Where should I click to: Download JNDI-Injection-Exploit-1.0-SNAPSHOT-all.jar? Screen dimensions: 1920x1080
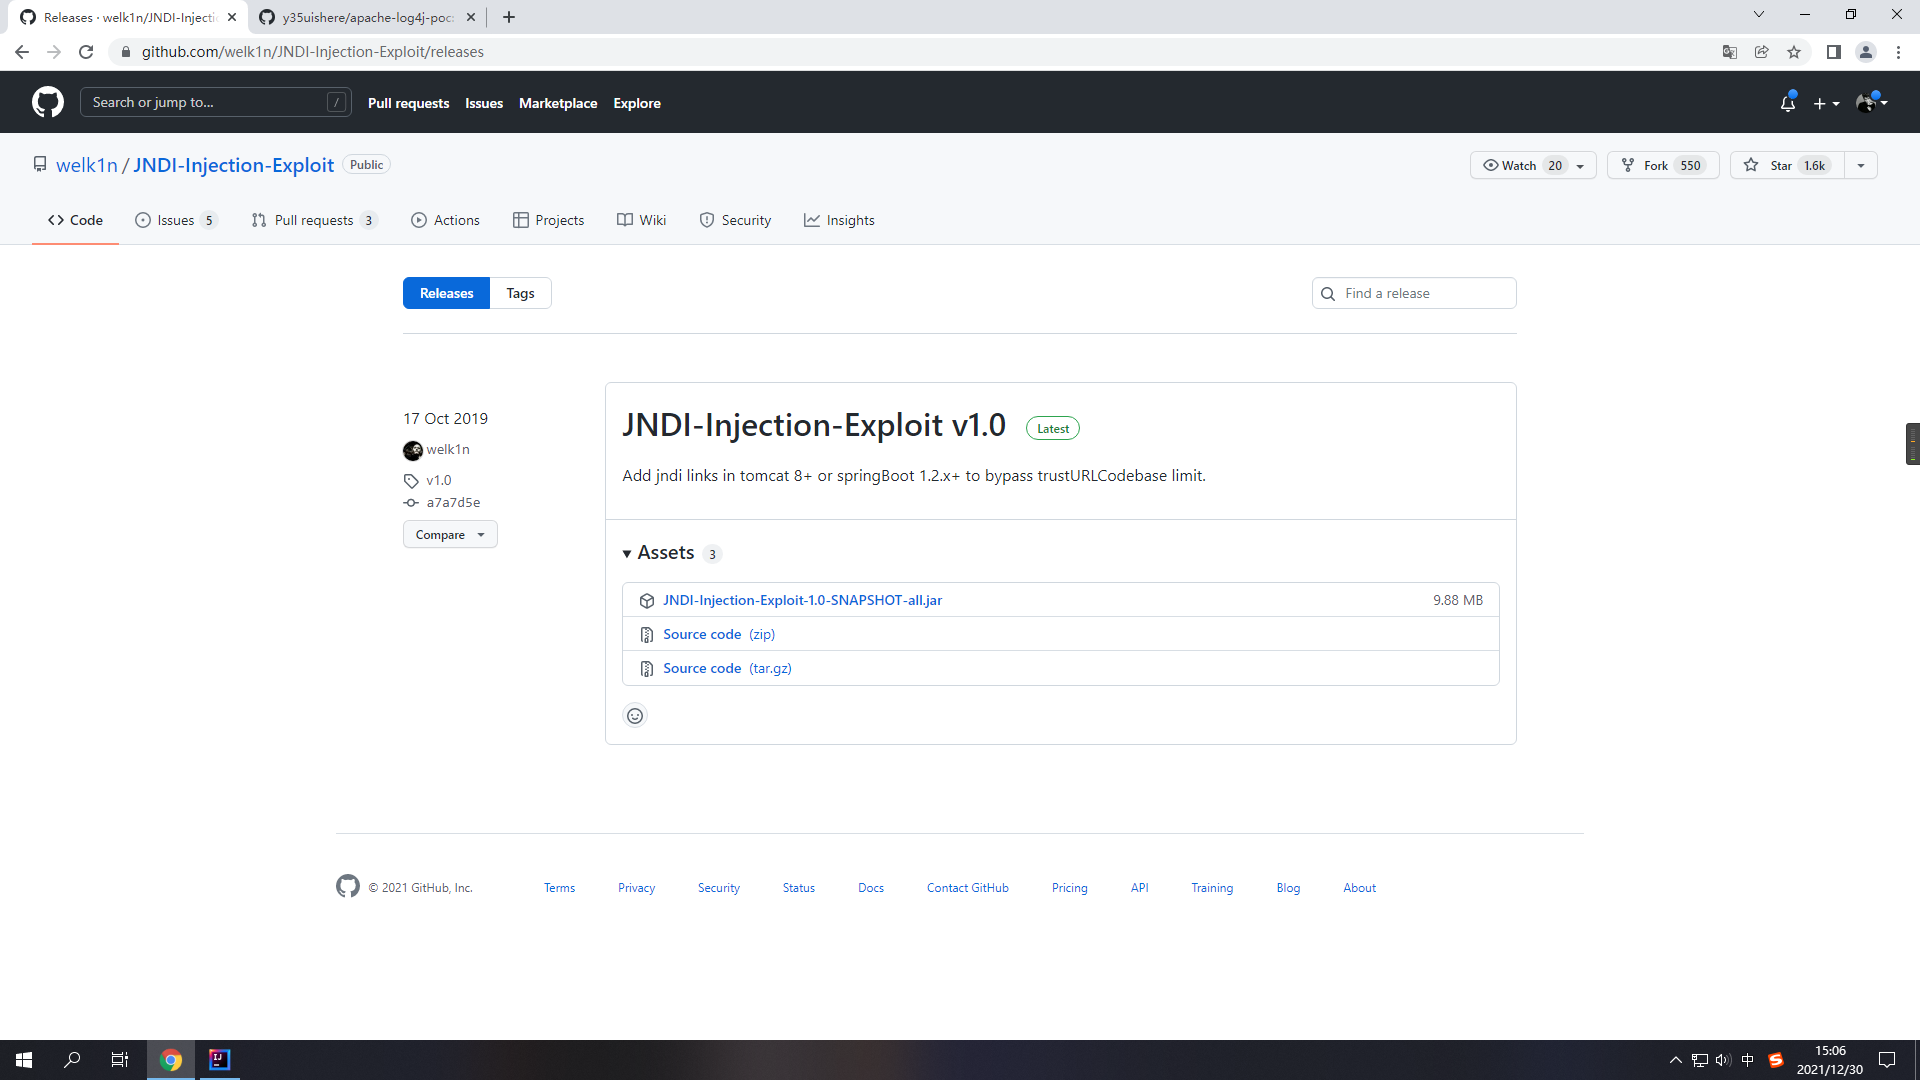coord(802,600)
